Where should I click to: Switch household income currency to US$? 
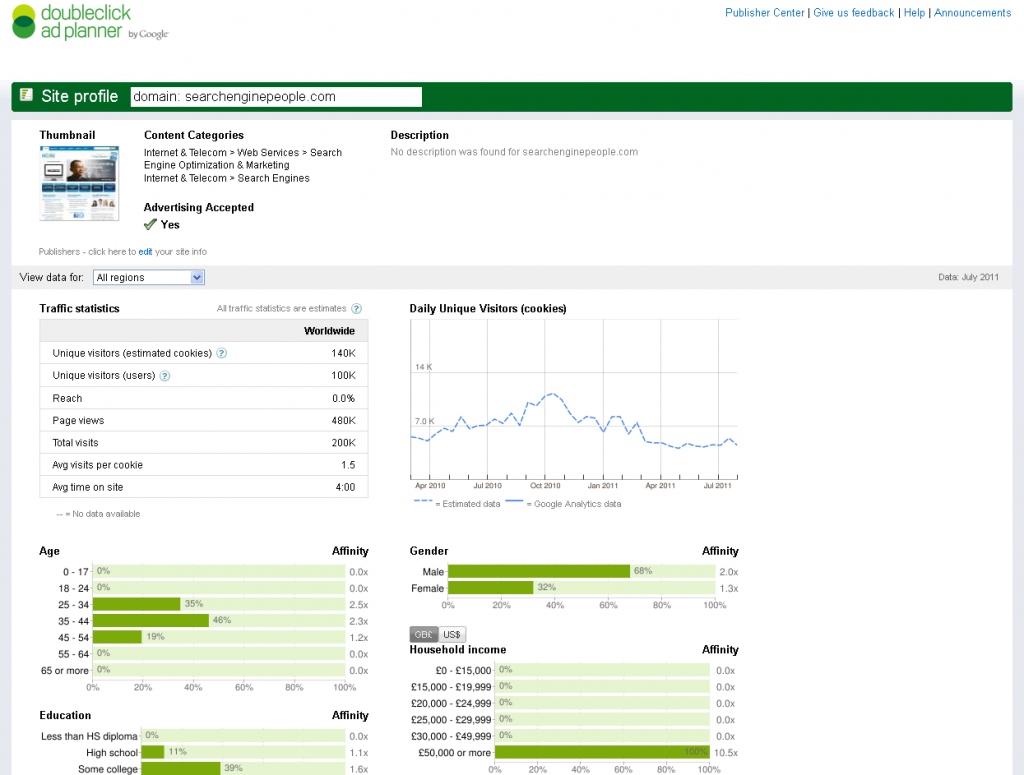(x=452, y=635)
